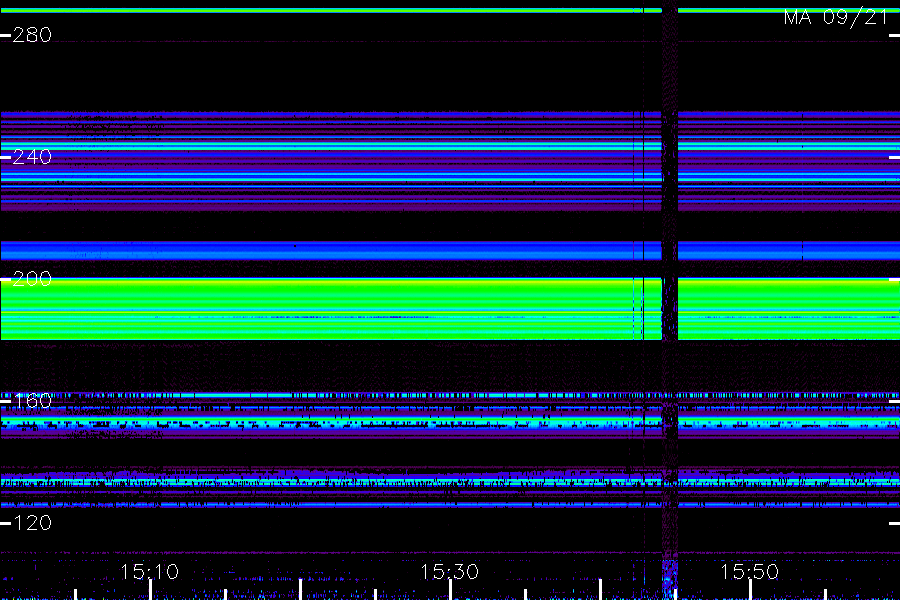Click the 15:10 time axis label
The image size is (900, 600).
pyautogui.click(x=149, y=572)
